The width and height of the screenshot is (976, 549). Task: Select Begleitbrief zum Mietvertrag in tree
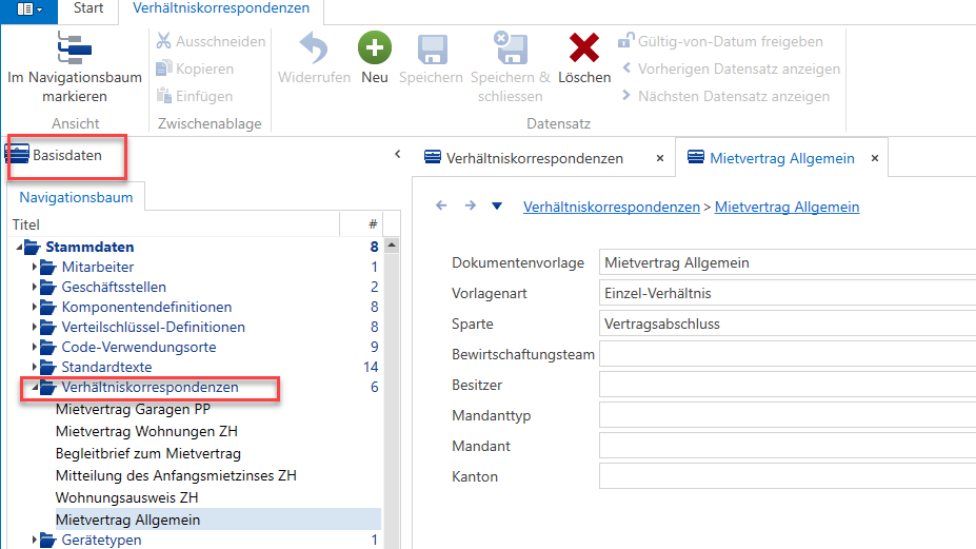click(148, 453)
